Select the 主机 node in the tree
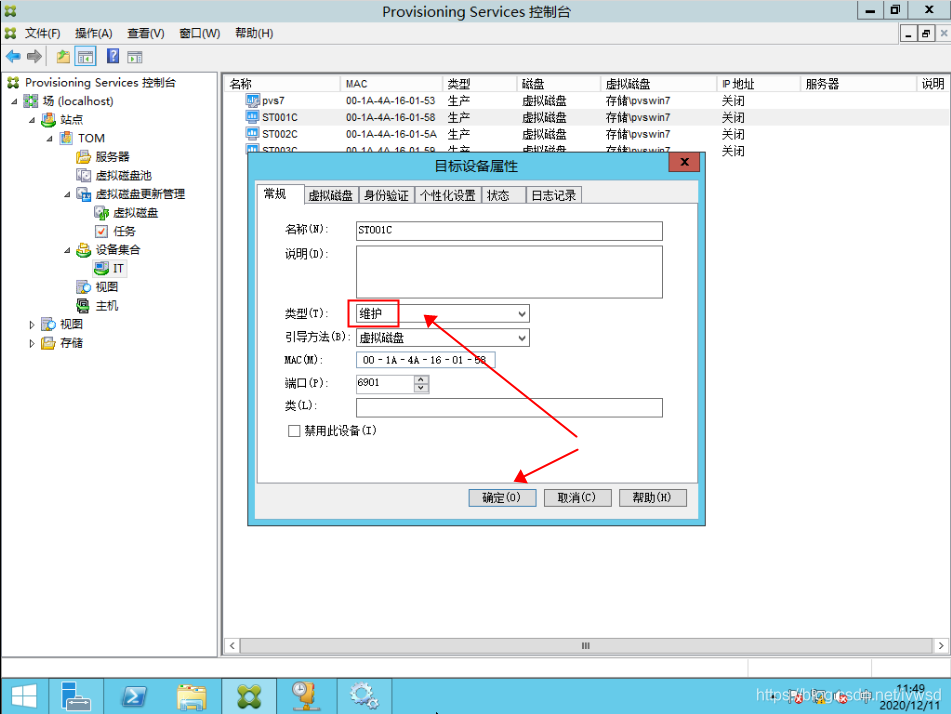951x714 pixels. (106, 305)
